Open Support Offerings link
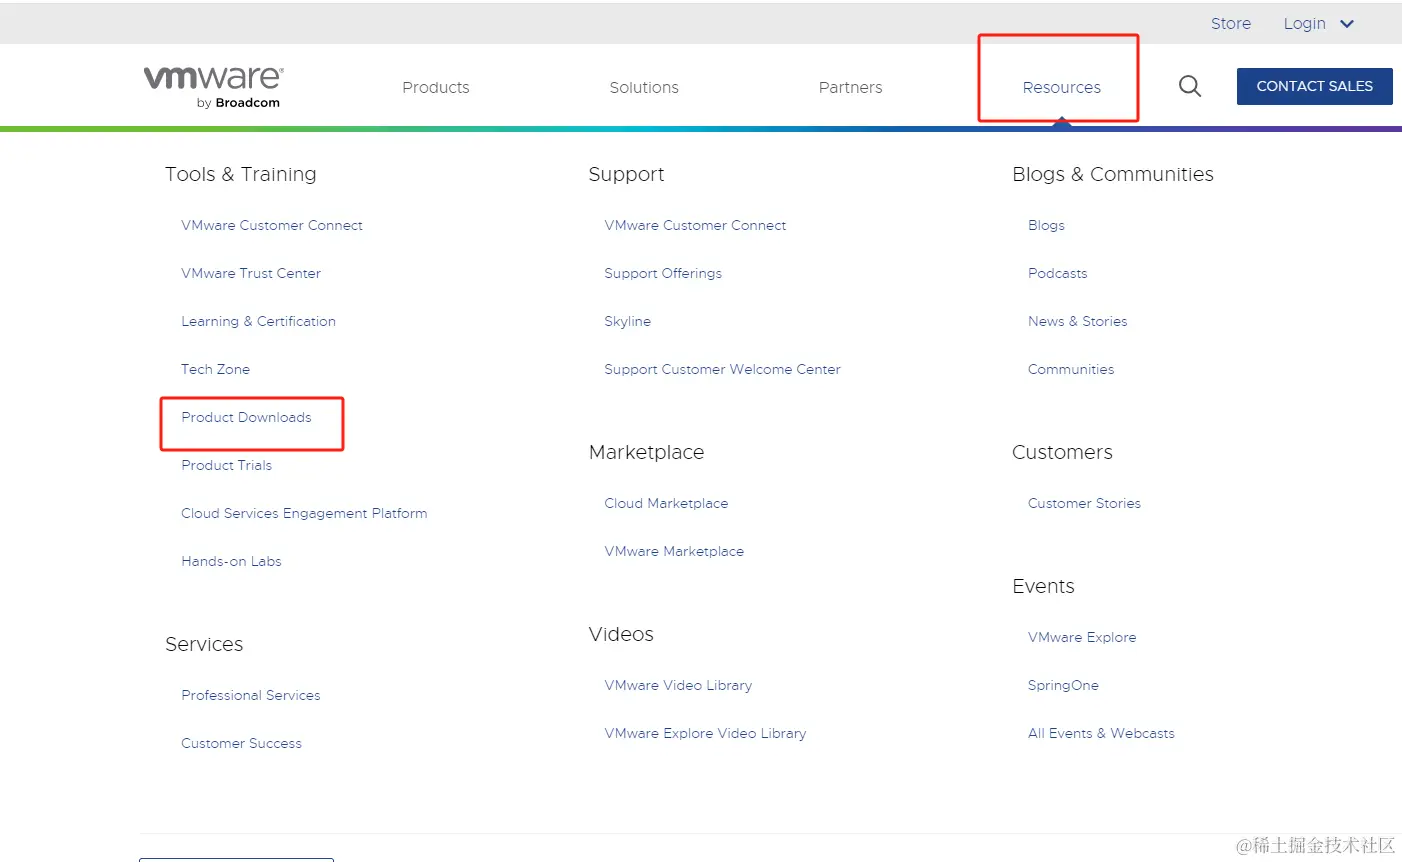Viewport: 1402px width, 862px height. coord(663,273)
